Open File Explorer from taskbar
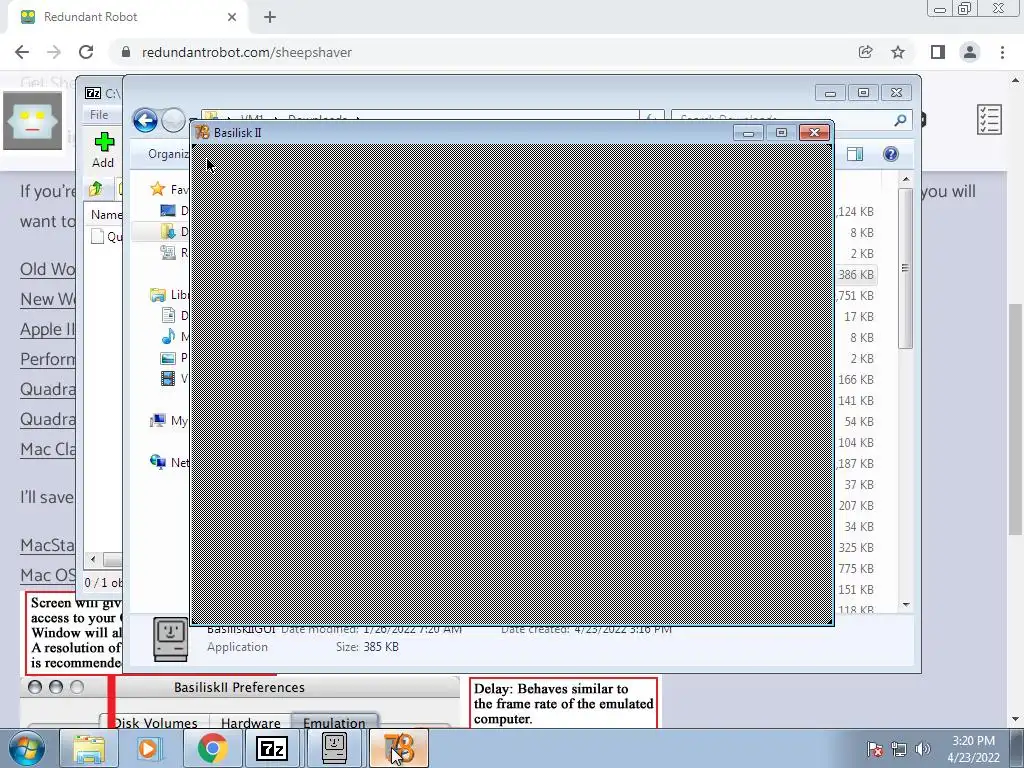Viewport: 1024px width, 768px height. click(89, 748)
